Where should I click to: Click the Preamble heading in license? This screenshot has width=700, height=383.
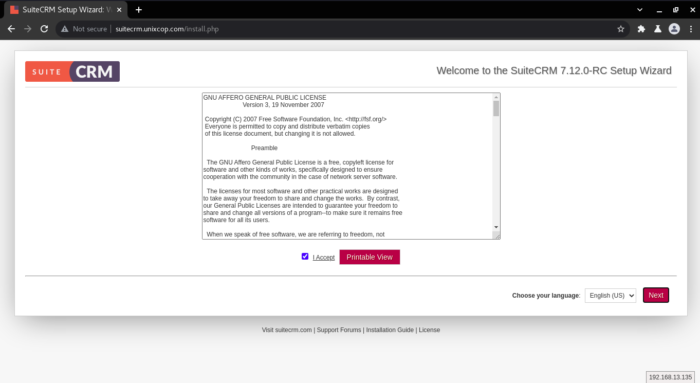[264, 148]
